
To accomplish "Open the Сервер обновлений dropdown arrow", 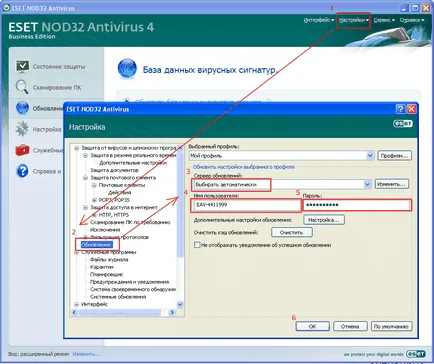I will pyautogui.click(x=367, y=184).
